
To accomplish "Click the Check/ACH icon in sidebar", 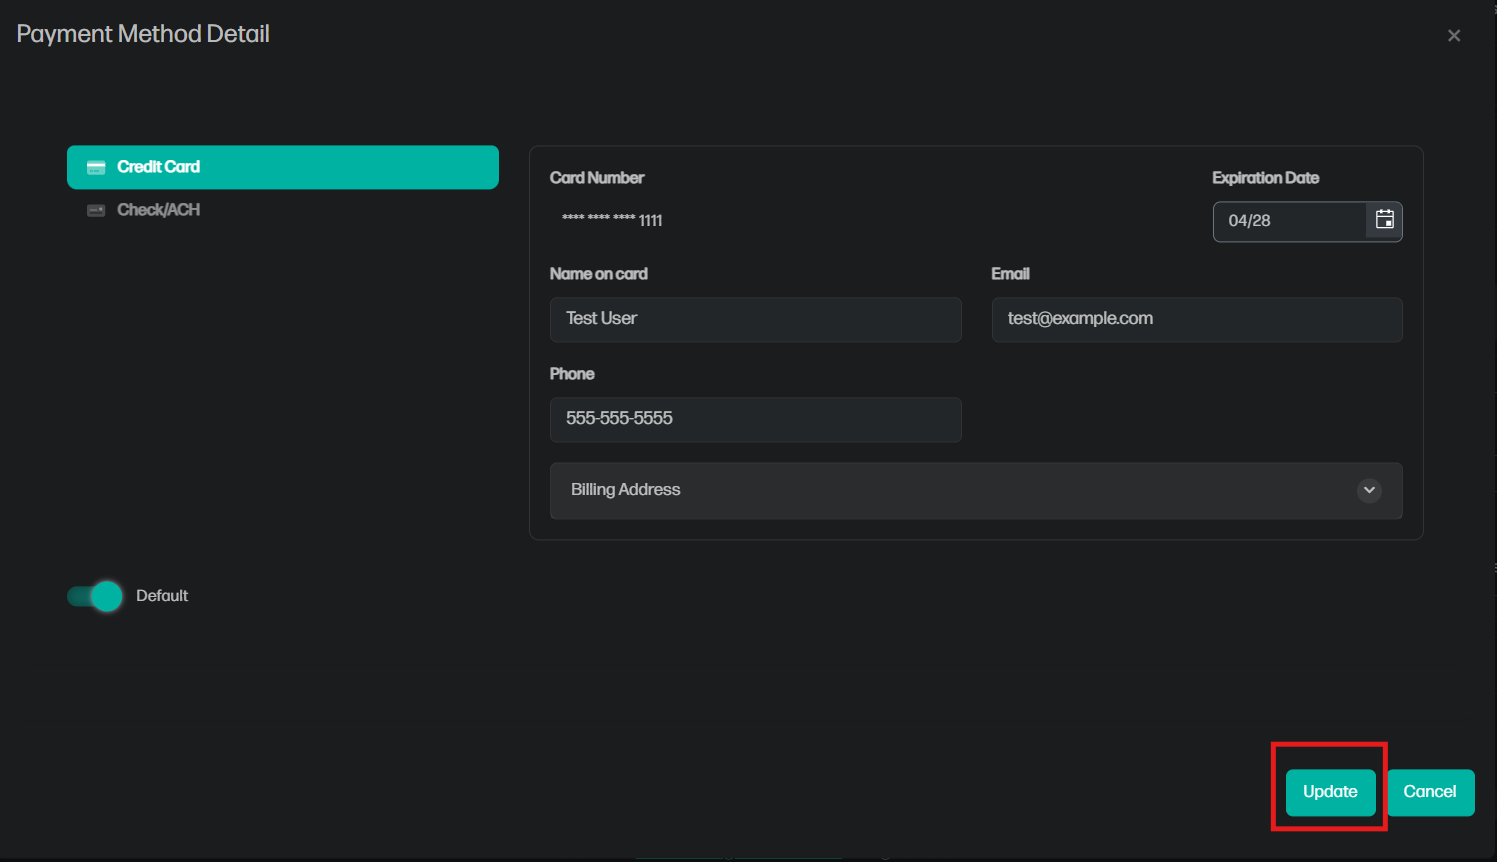I will pyautogui.click(x=96, y=210).
